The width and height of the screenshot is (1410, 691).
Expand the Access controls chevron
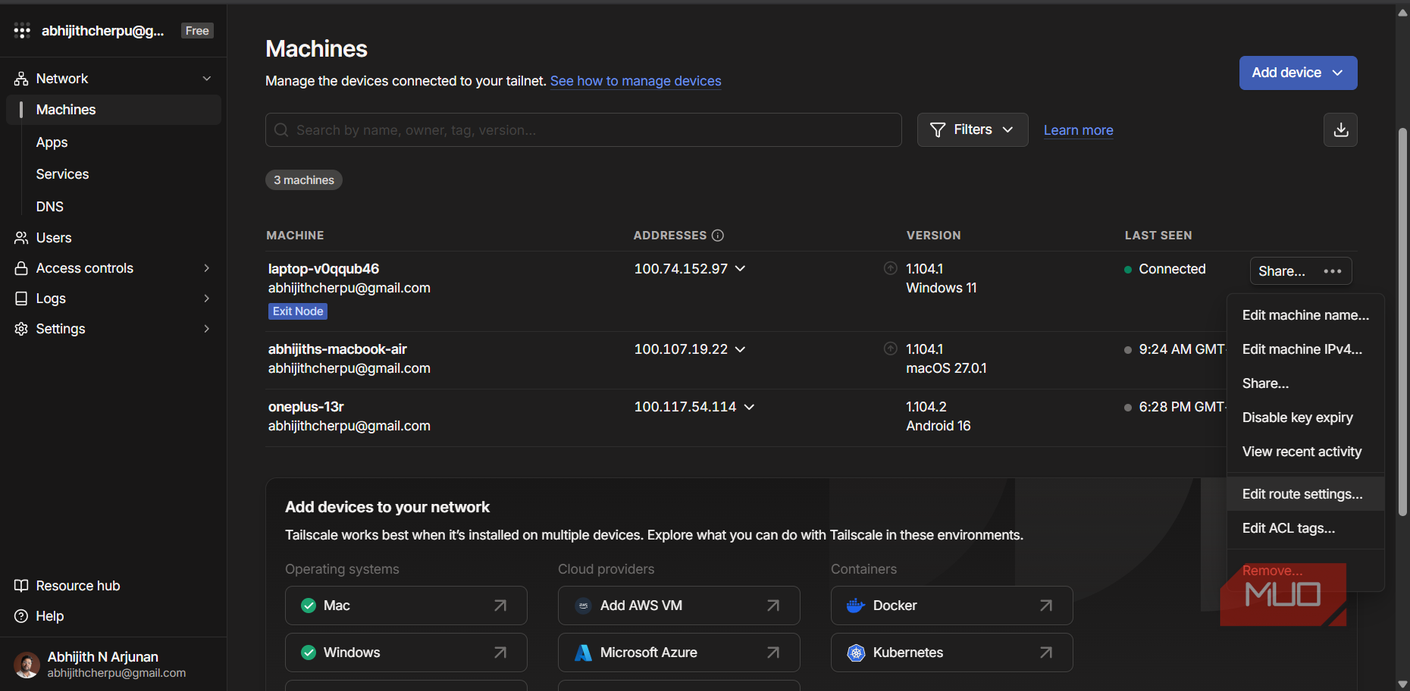(207, 269)
